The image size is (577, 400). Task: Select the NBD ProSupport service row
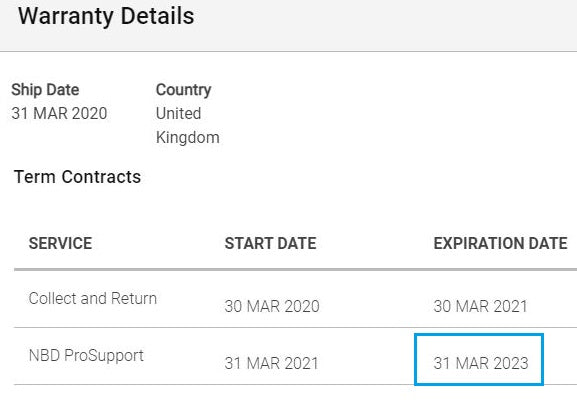point(295,356)
